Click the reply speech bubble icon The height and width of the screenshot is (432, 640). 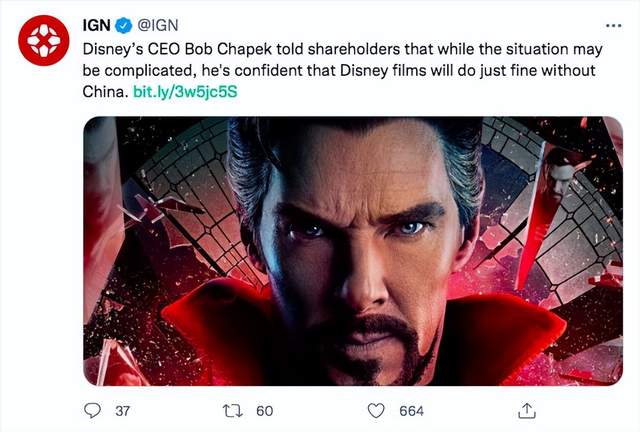tap(93, 410)
